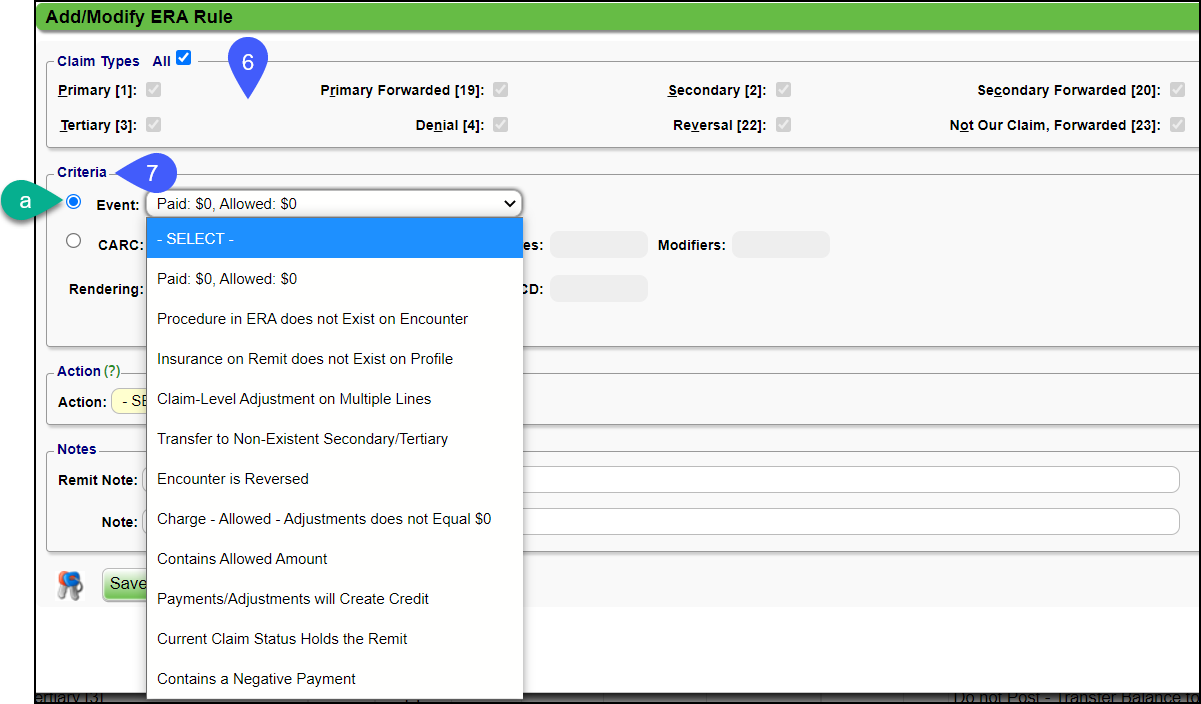This screenshot has width=1201, height=704.
Task: Toggle the Primary Forwarded [19] checkbox
Action: (x=500, y=89)
